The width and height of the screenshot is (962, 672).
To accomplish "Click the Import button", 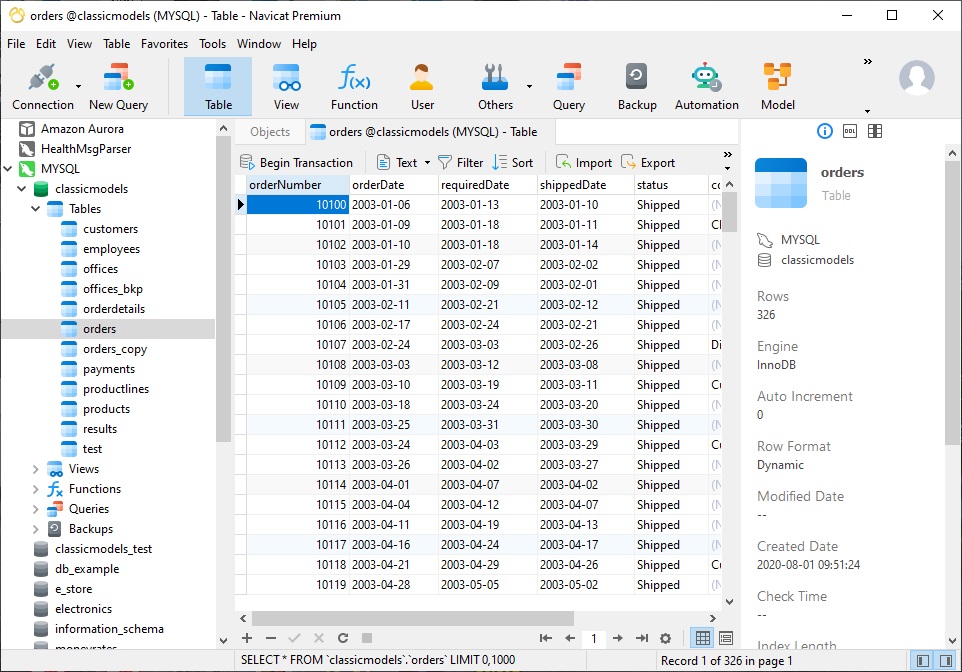I will tap(583, 163).
